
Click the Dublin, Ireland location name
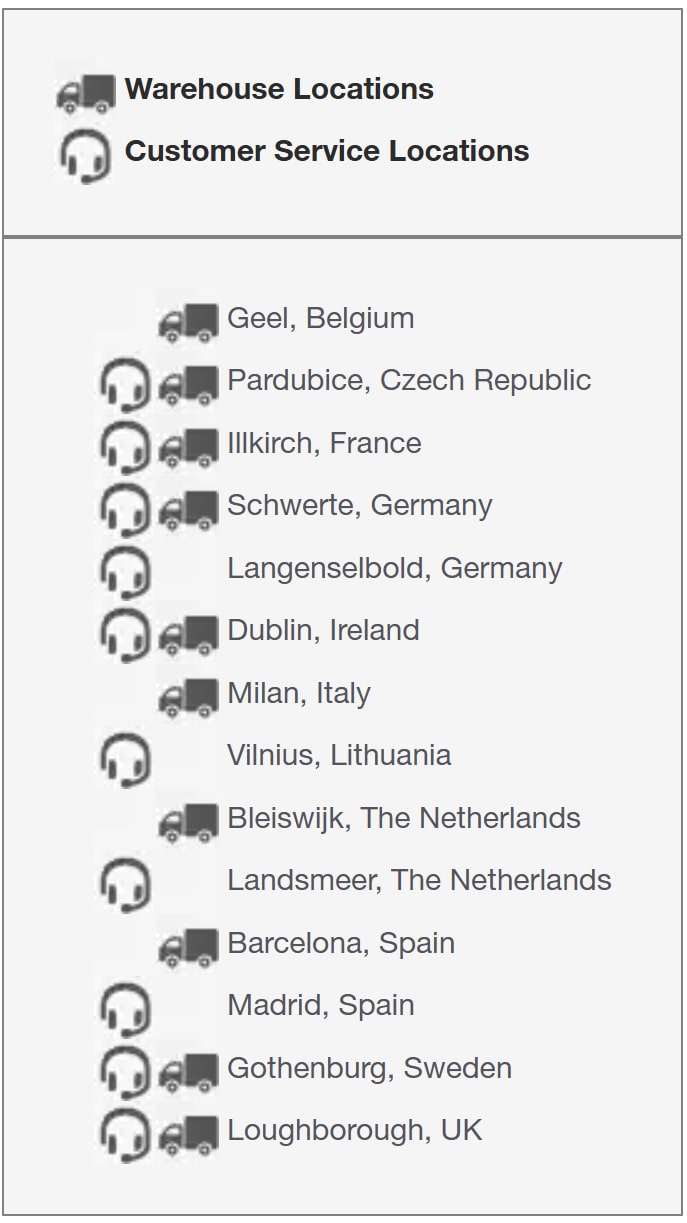(x=323, y=630)
